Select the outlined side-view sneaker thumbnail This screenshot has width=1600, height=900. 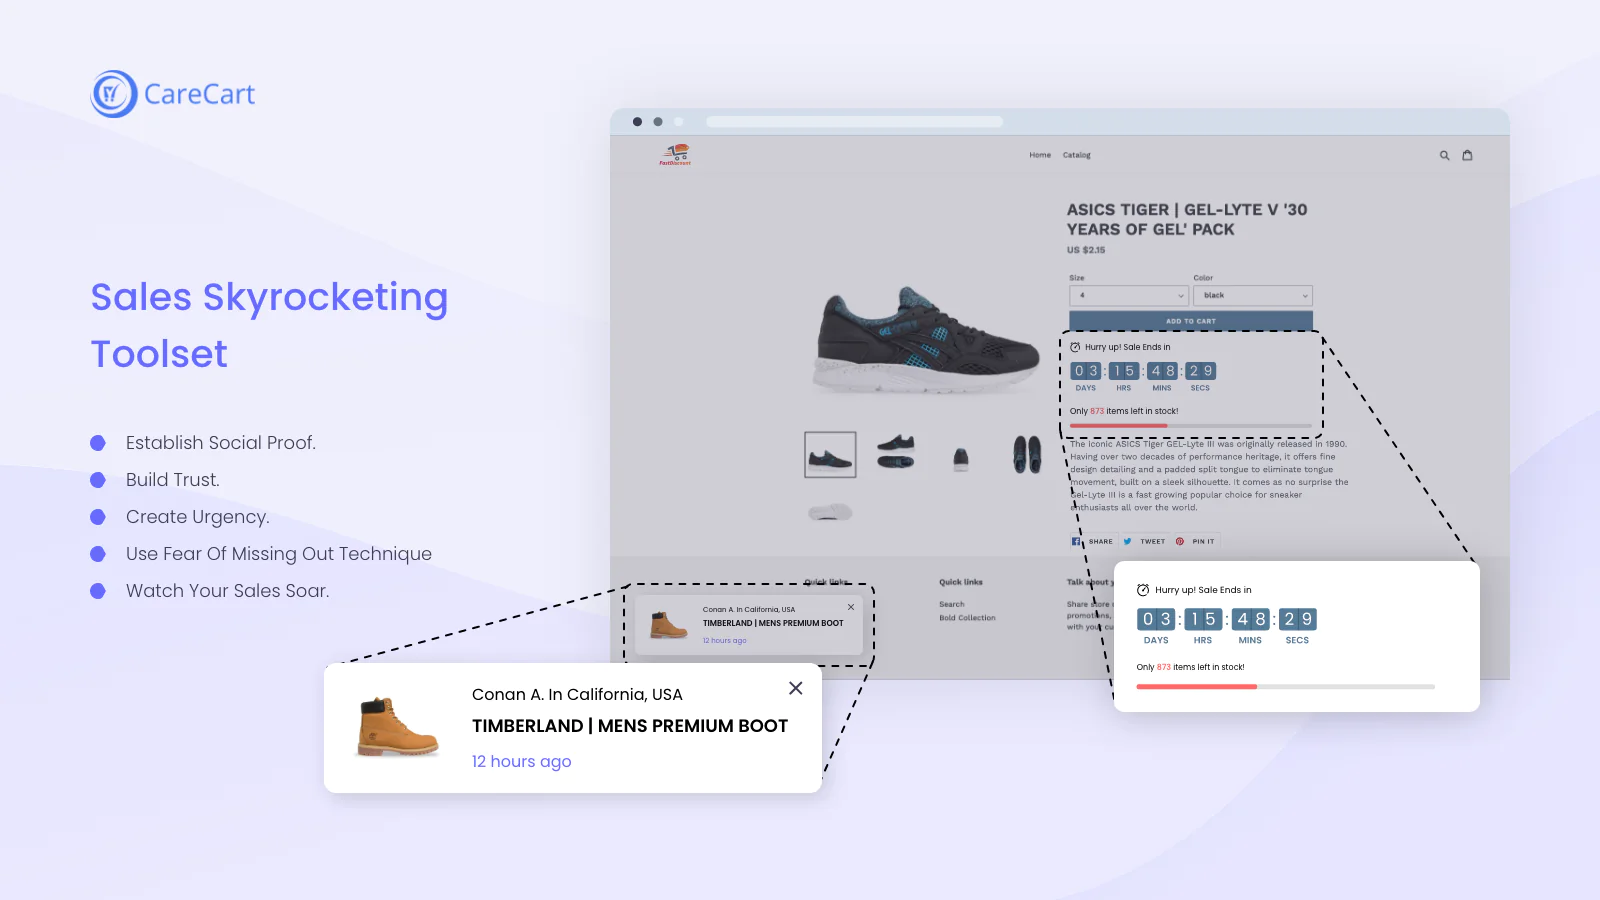coord(830,455)
